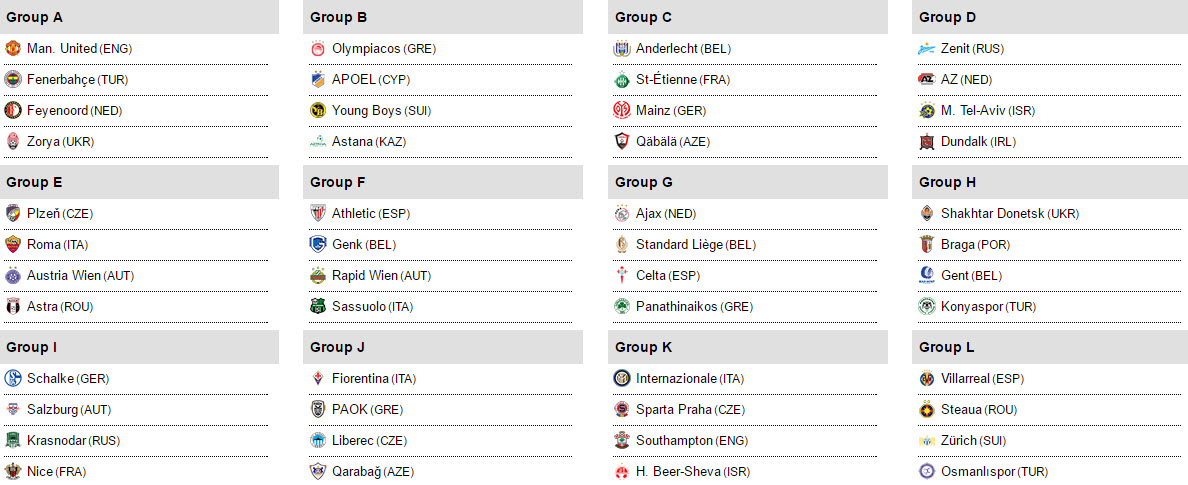
Task: Open the Young Boys team link
Action: coord(367,111)
